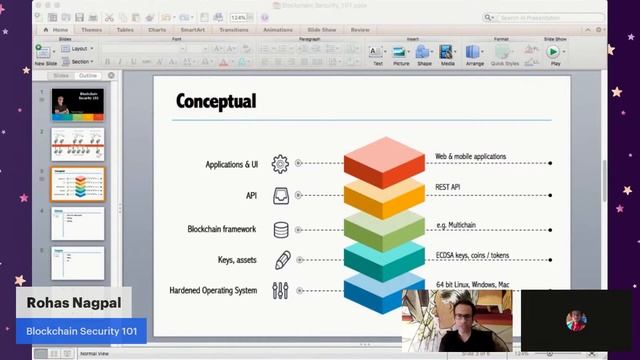Open the font name combo box
640x360 pixels.
pos(144,49)
